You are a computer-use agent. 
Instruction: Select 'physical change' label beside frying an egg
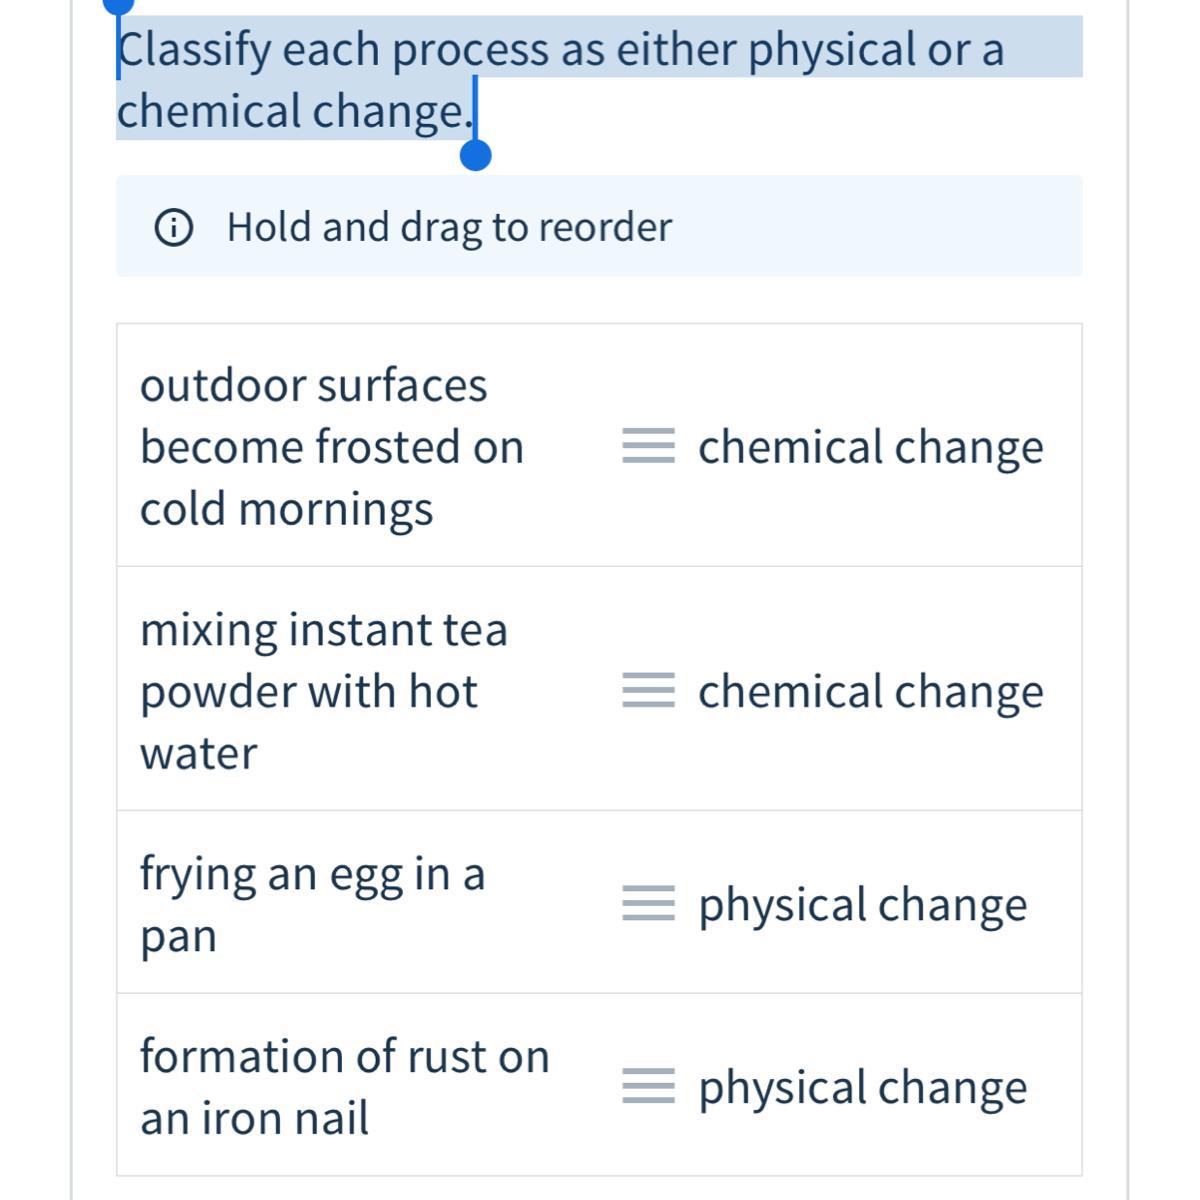click(x=862, y=904)
